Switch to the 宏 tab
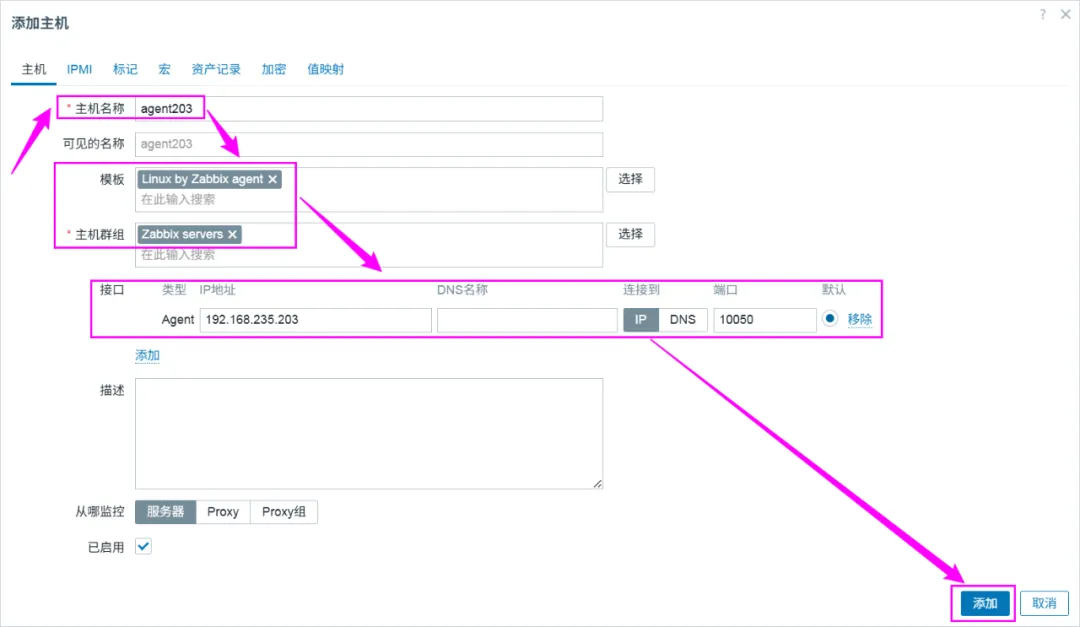The image size is (1080, 627). point(164,69)
